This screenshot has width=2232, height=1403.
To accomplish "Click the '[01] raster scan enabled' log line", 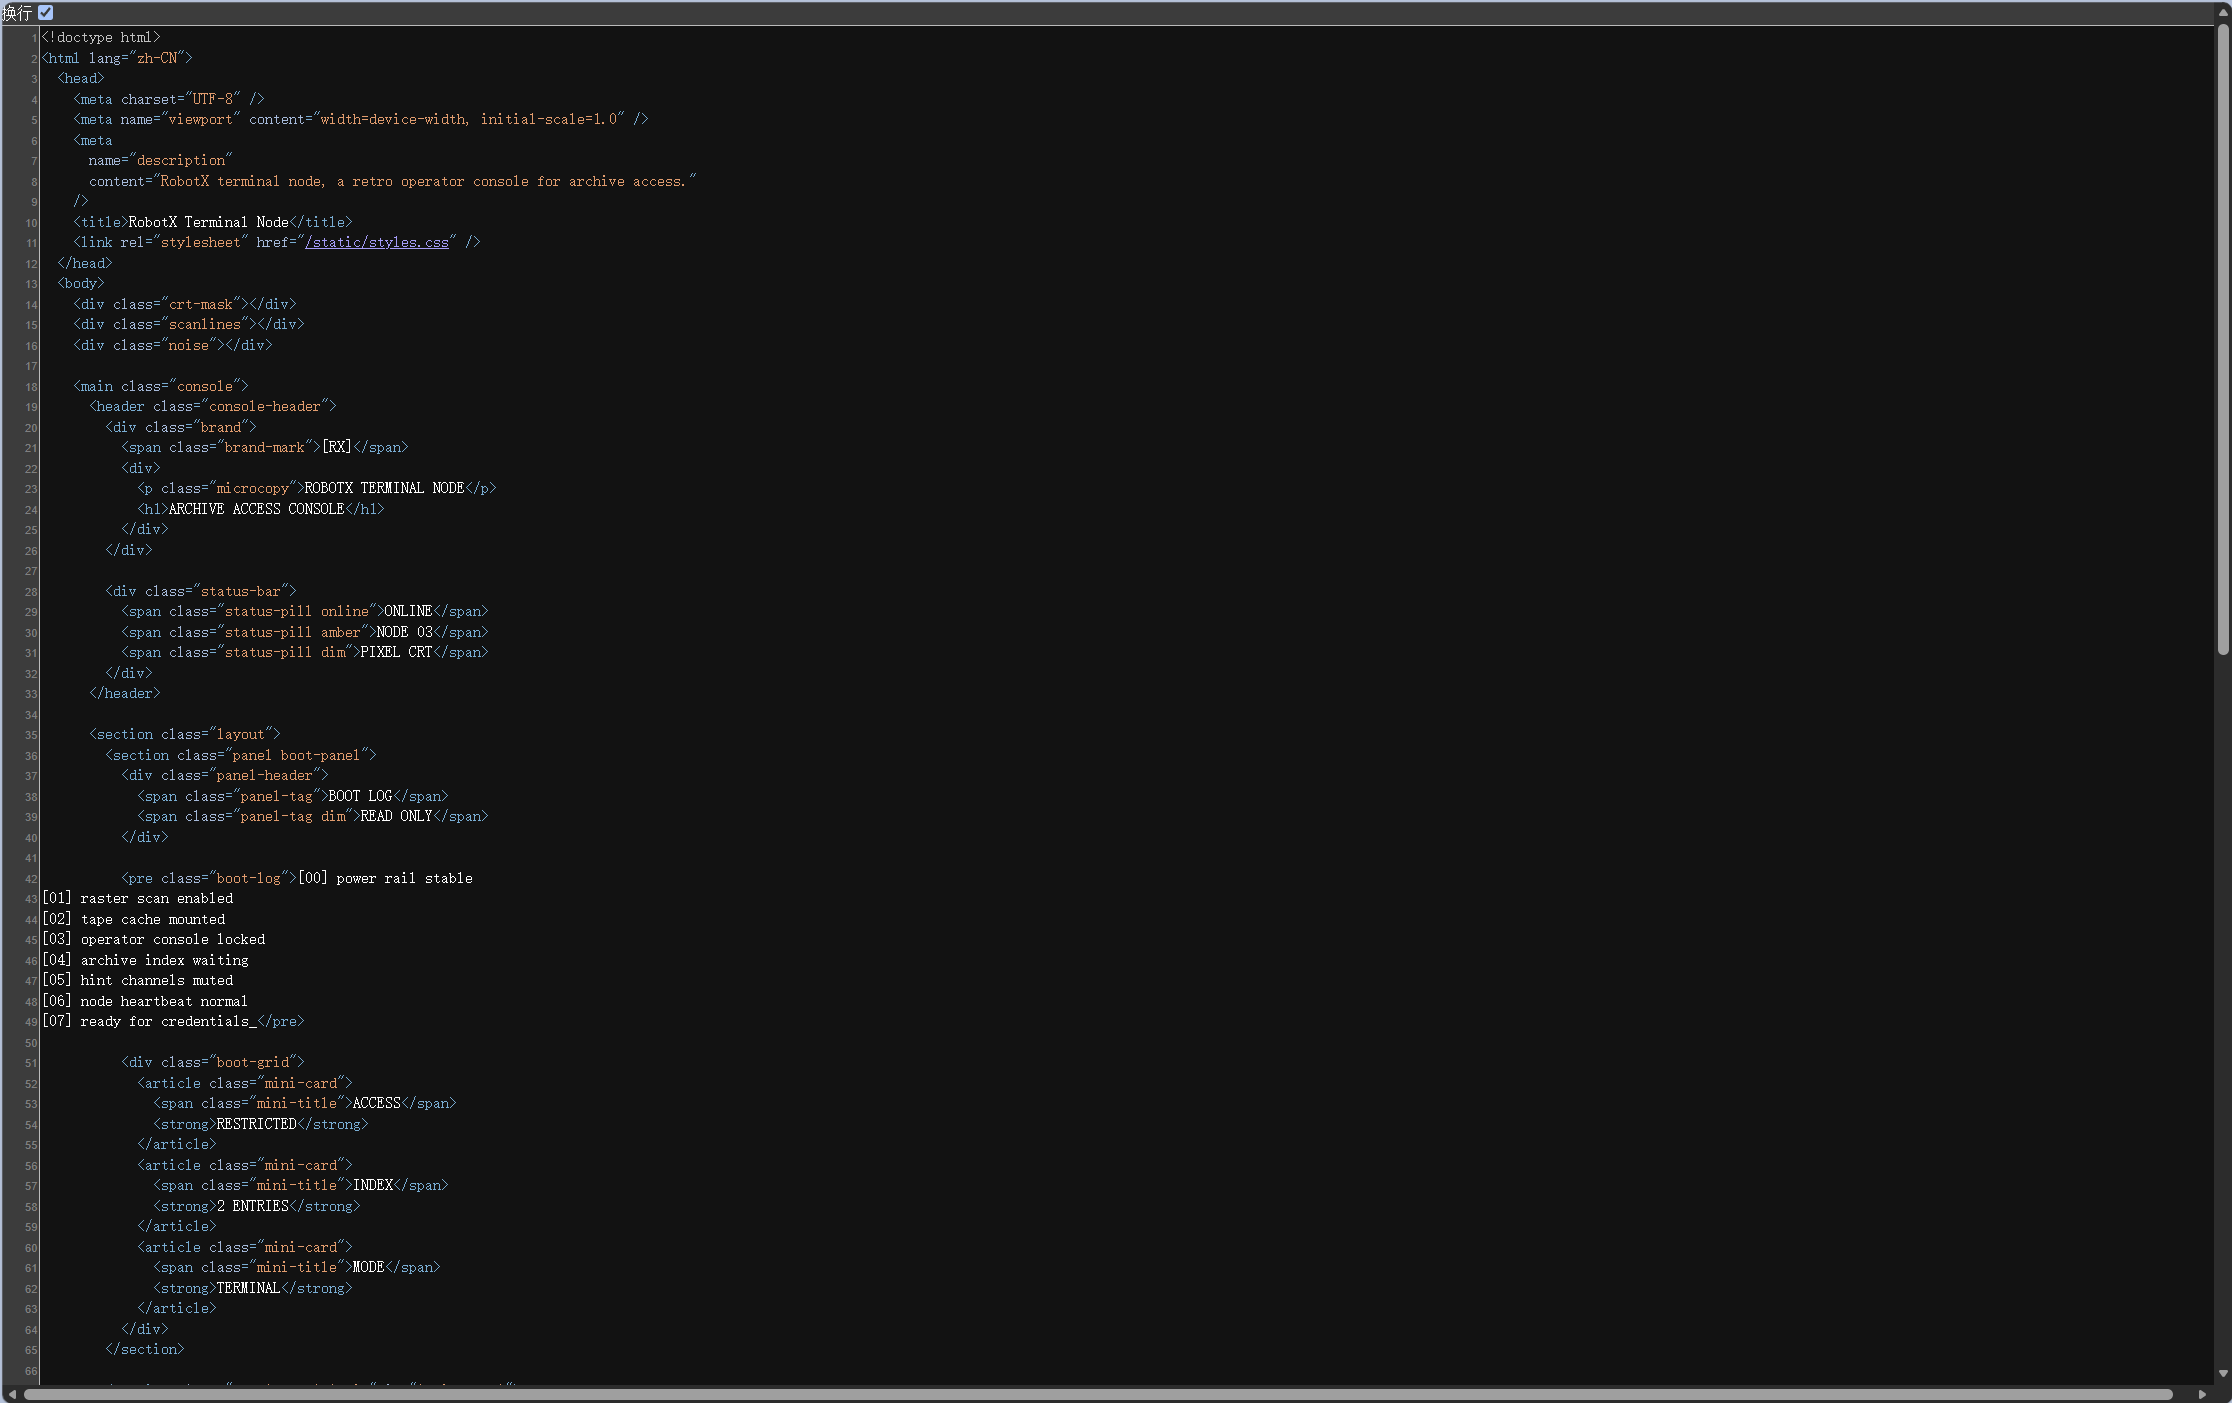I will [137, 898].
